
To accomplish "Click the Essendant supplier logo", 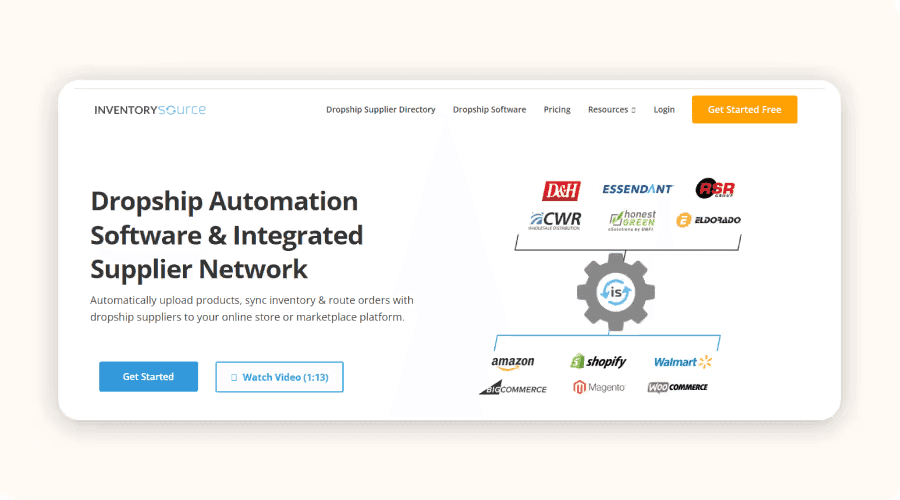I will point(637,189).
